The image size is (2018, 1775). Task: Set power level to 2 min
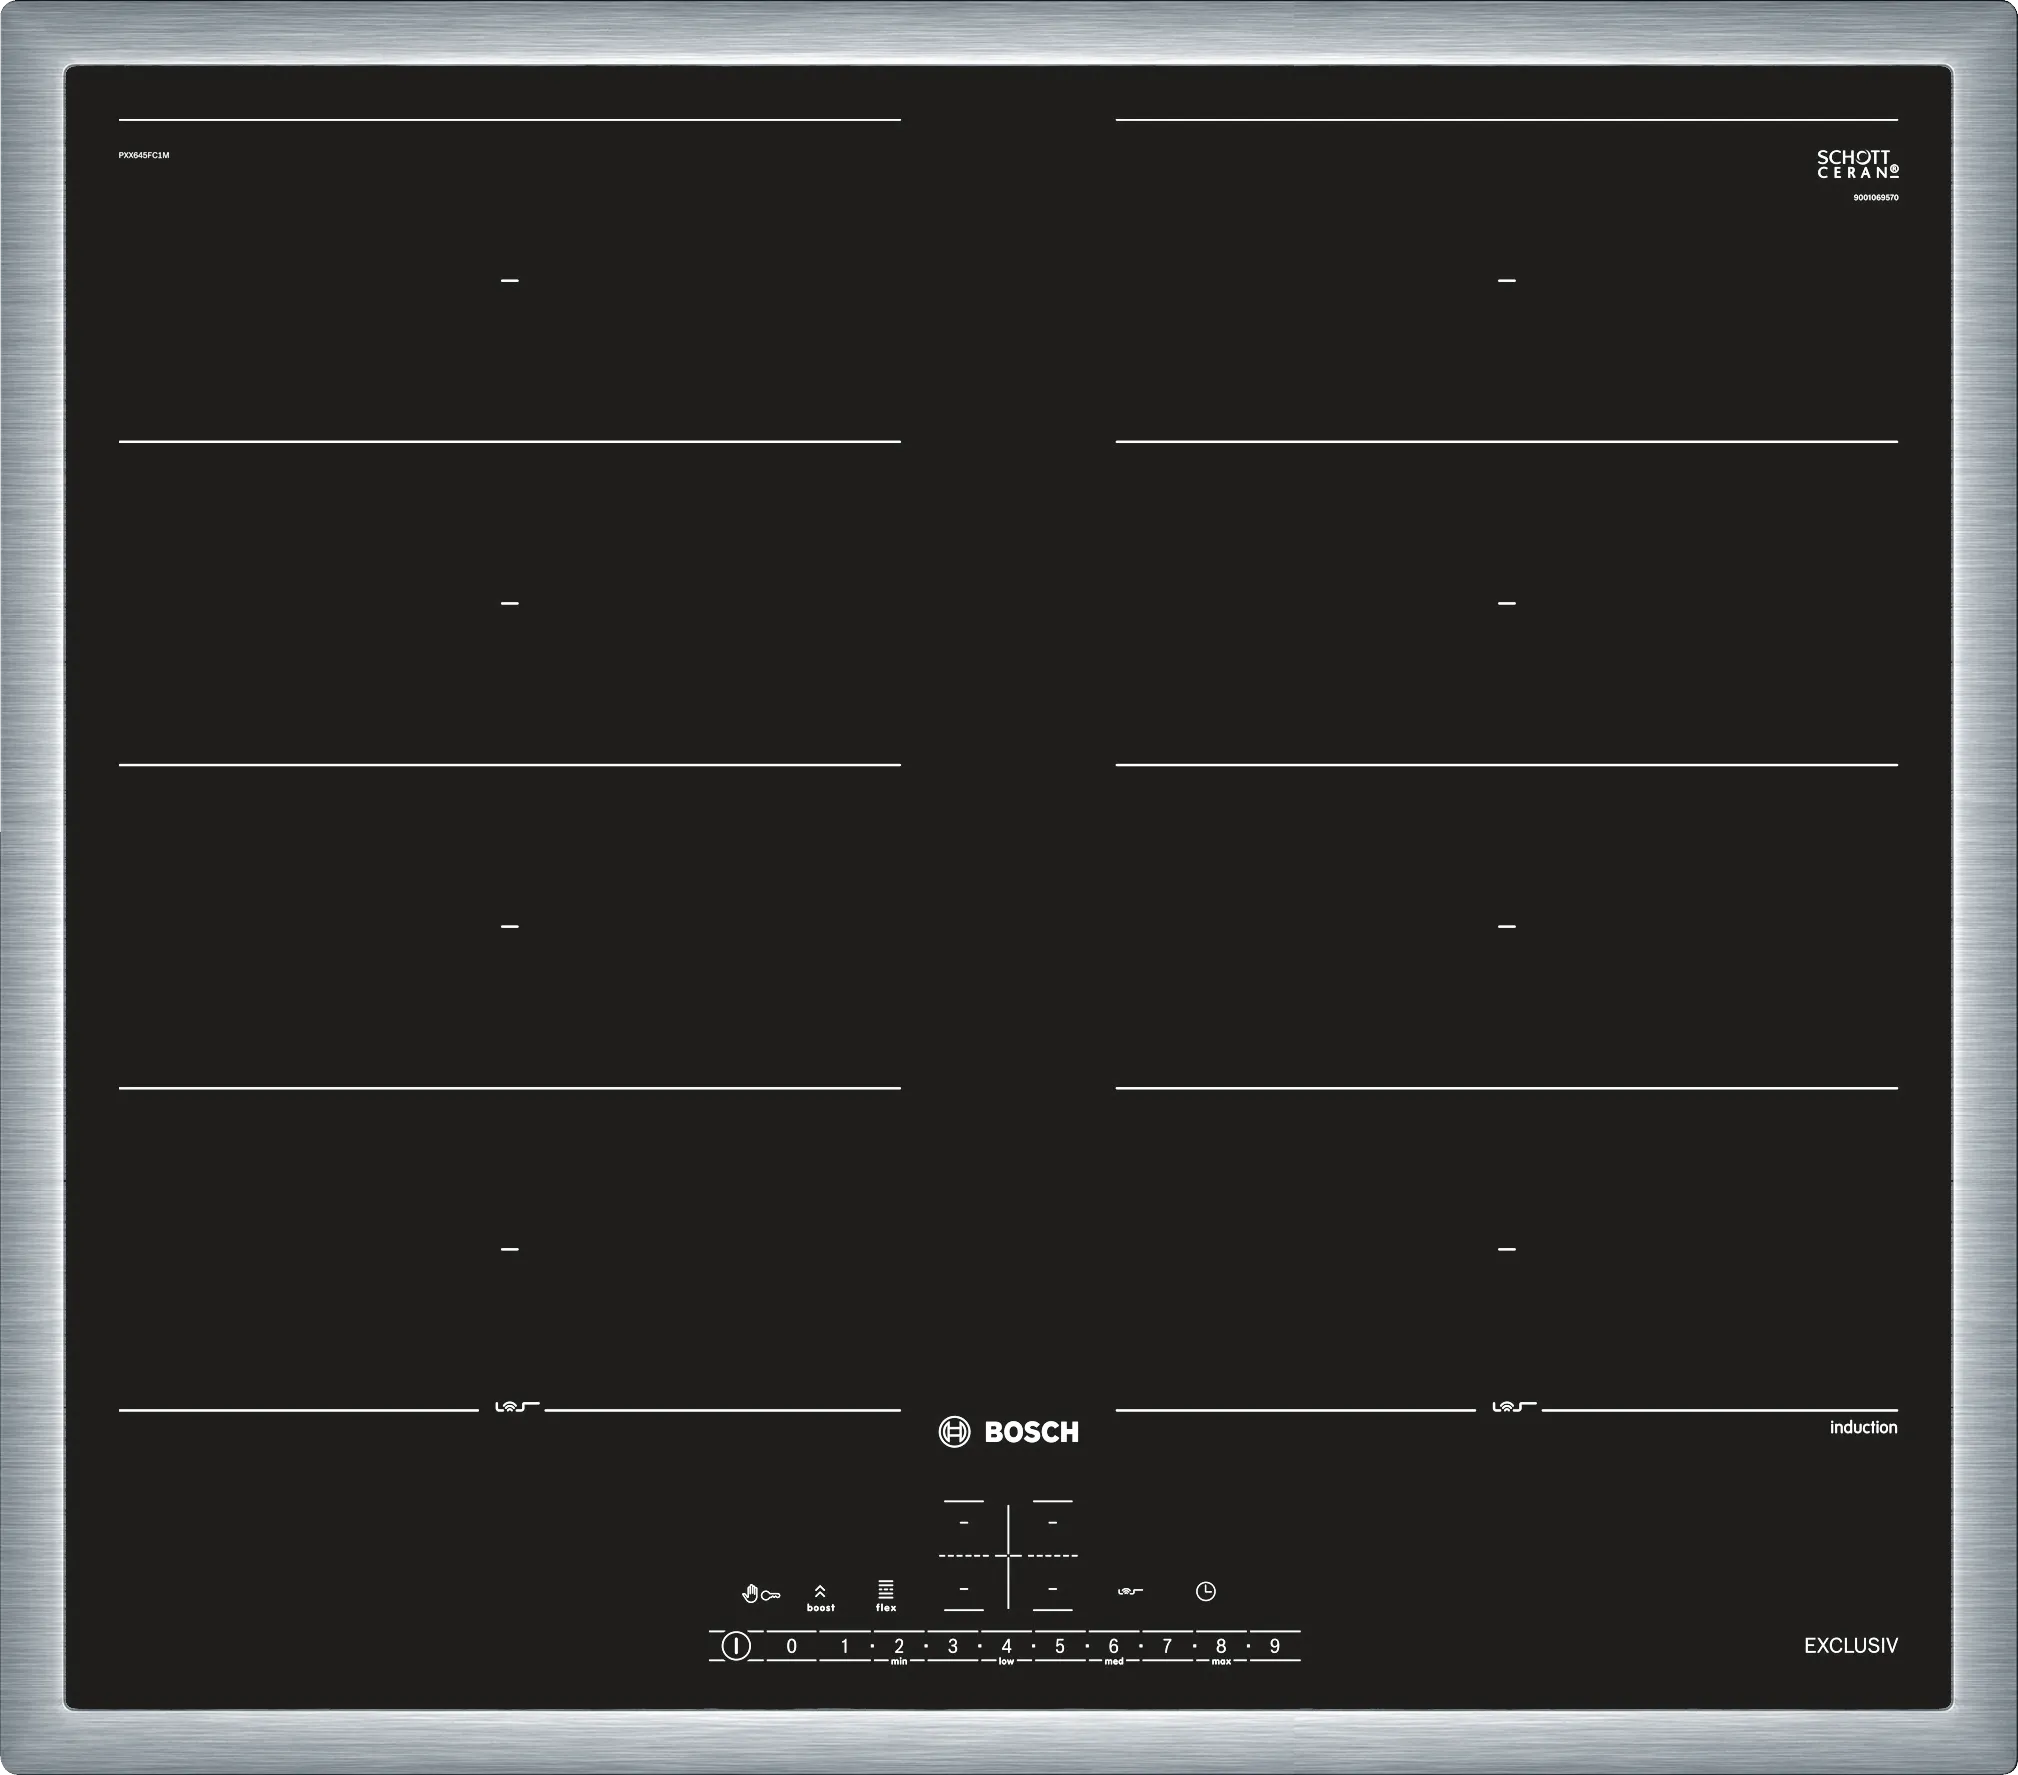[x=899, y=1647]
